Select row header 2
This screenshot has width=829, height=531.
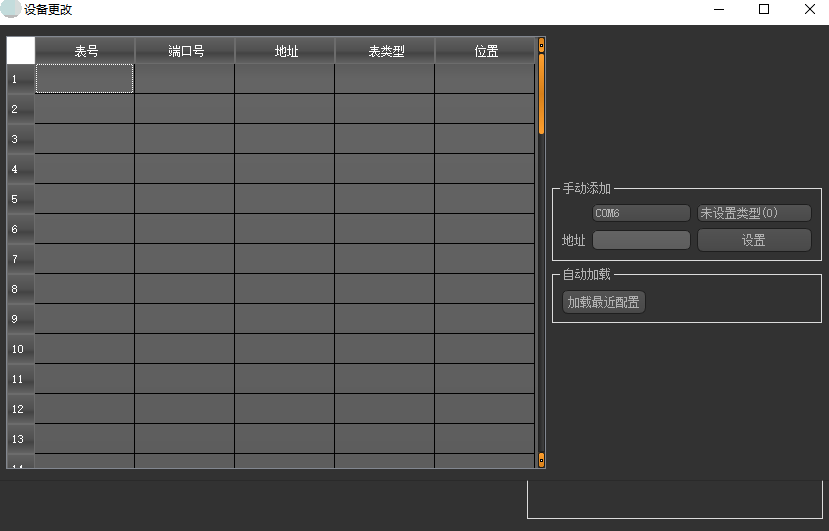point(21,109)
